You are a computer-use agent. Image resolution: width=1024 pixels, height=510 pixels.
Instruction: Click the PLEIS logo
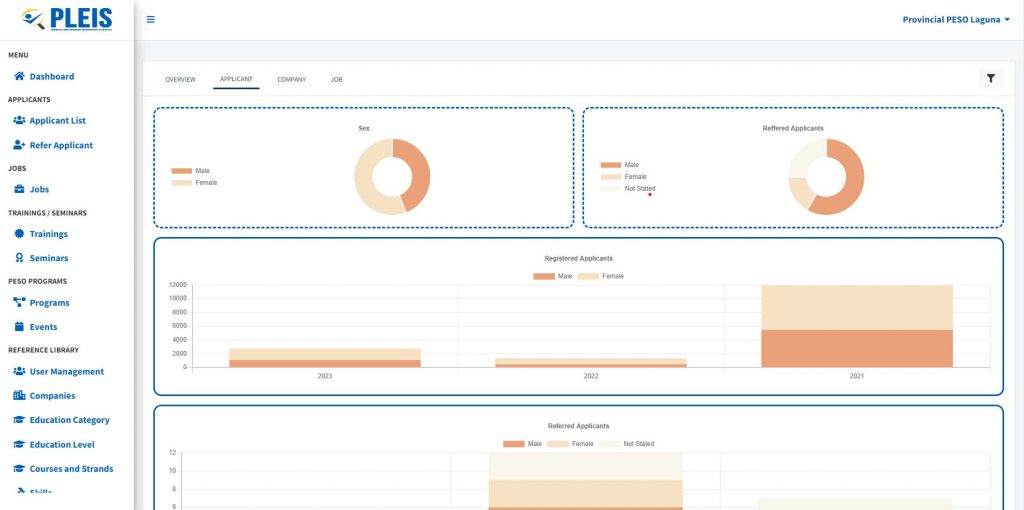pyautogui.click(x=67, y=19)
